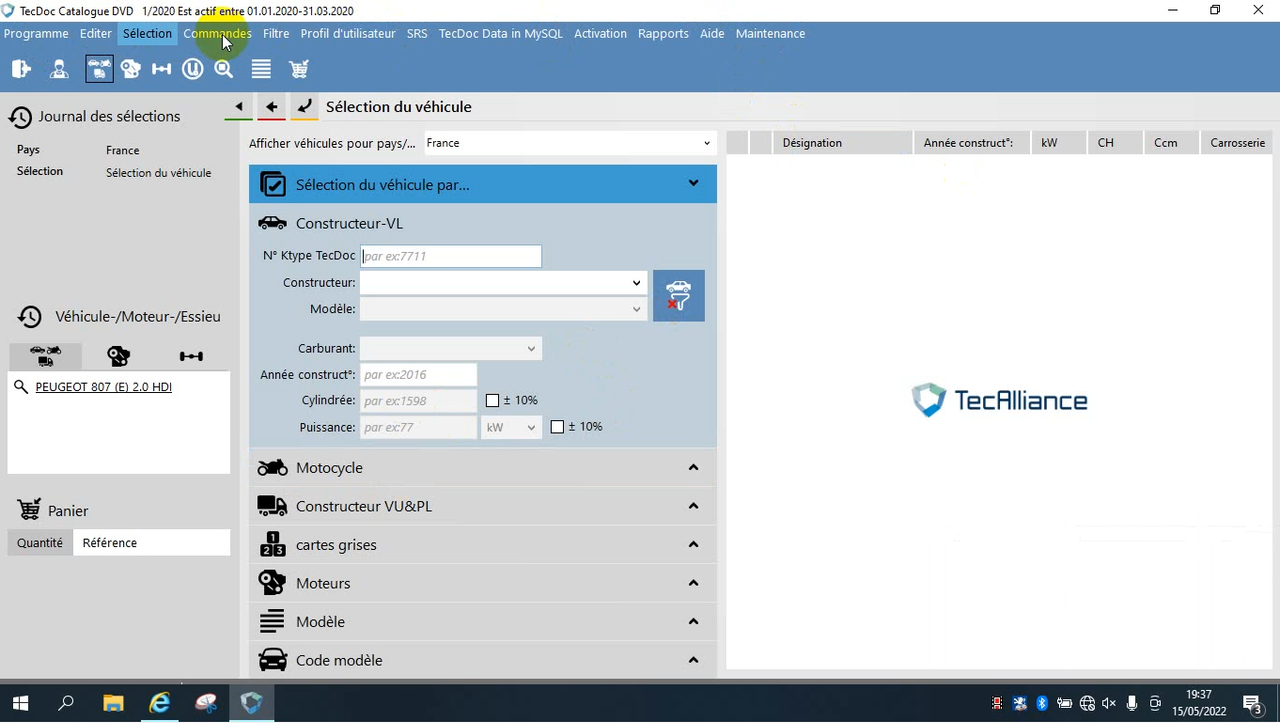Open the Activation menu
Viewport: 1280px width, 723px height.
(x=600, y=33)
